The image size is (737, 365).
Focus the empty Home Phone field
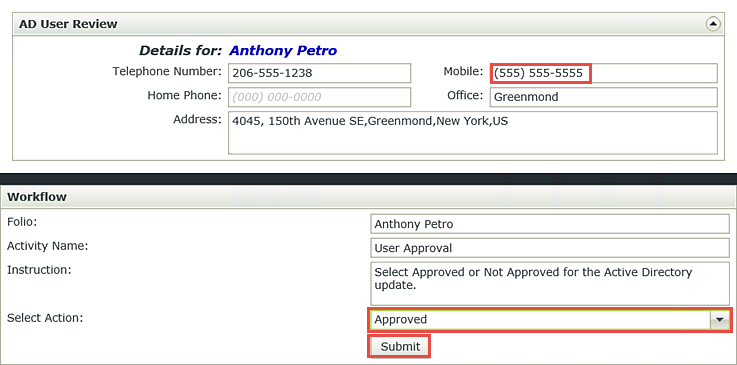320,97
